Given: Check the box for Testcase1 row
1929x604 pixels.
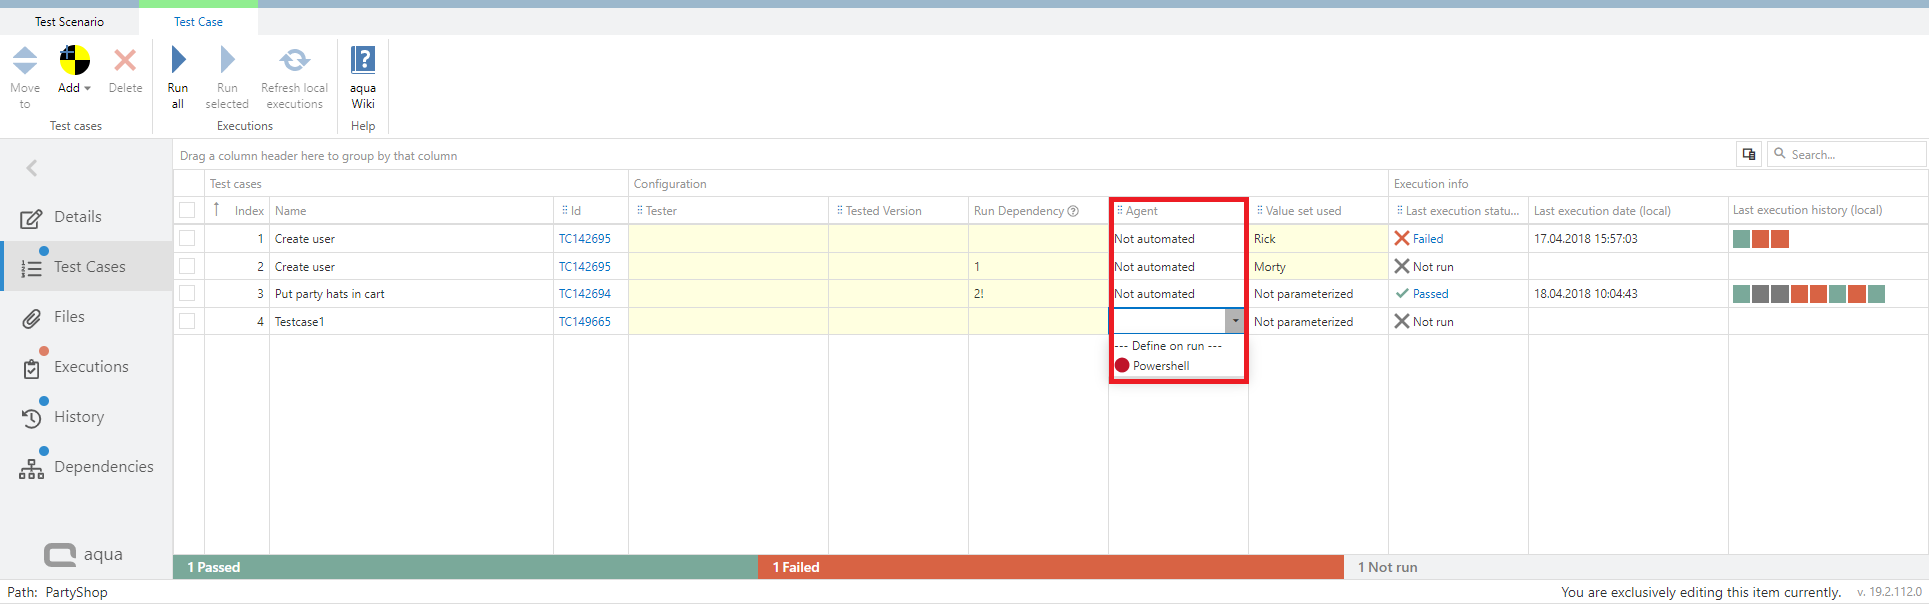Looking at the screenshot, I should pos(187,321).
